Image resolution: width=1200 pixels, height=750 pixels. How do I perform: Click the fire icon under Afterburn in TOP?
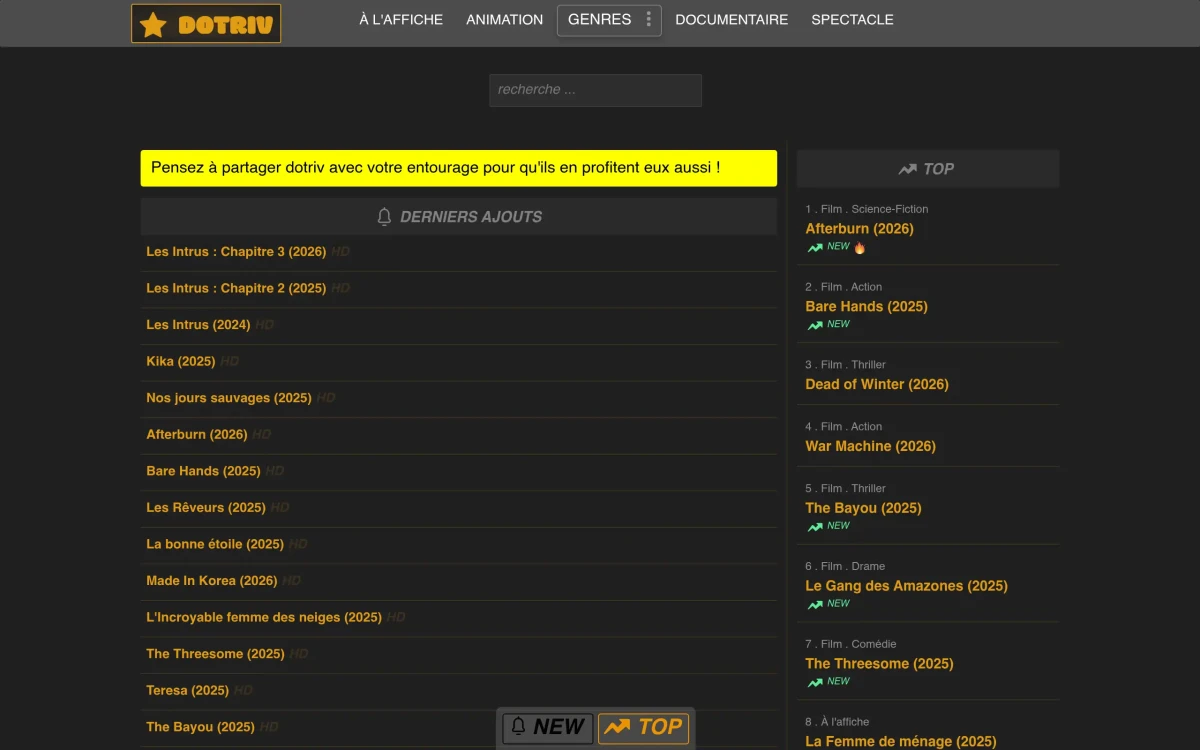(x=859, y=247)
